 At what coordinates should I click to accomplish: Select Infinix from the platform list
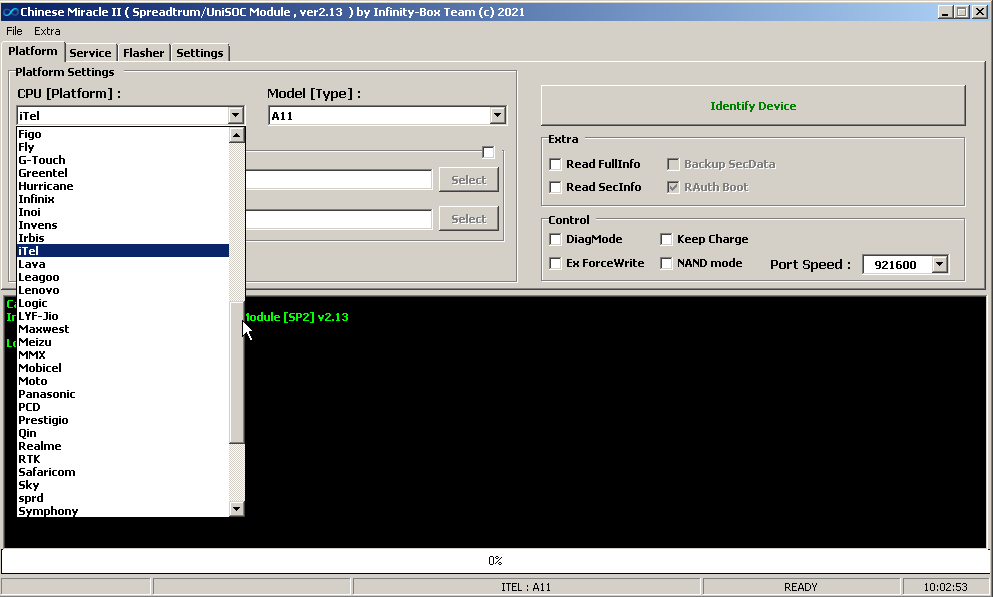(123, 199)
